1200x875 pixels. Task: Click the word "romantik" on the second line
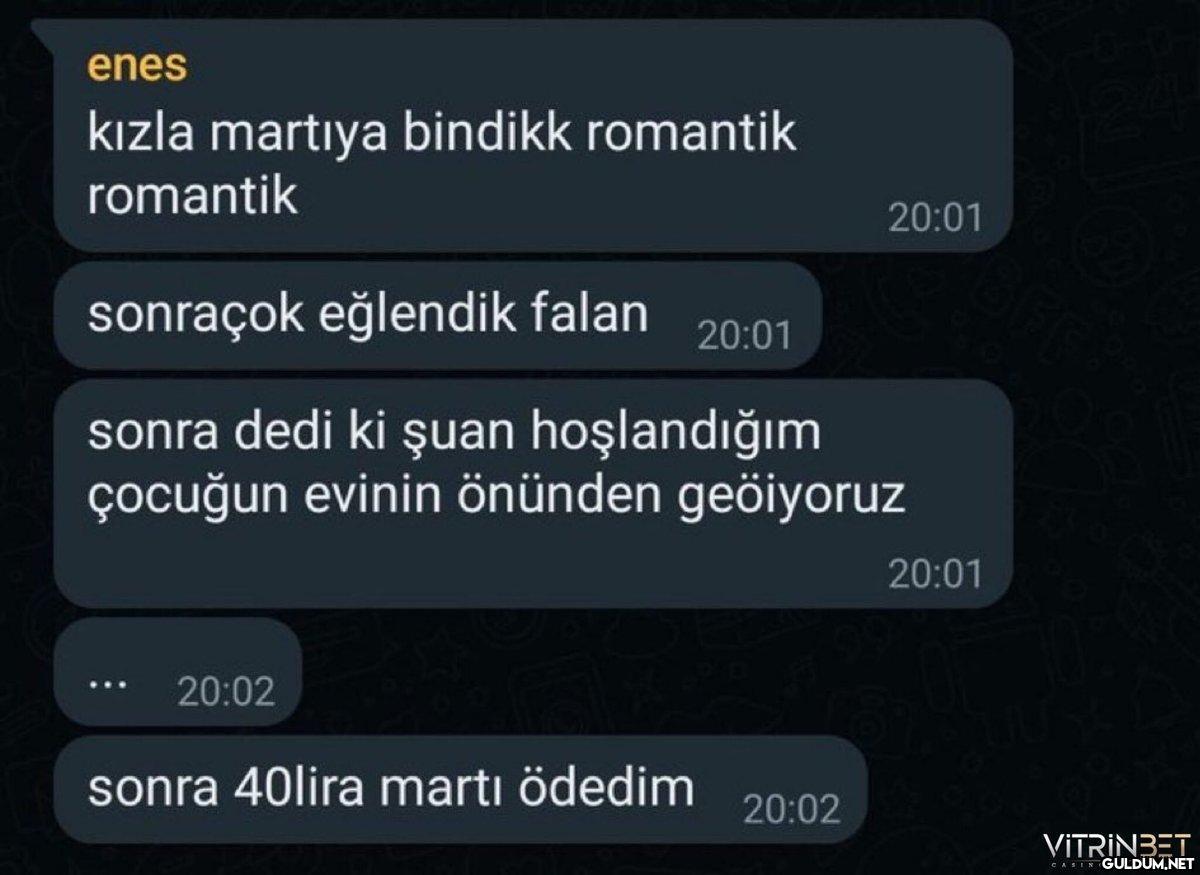[193, 196]
